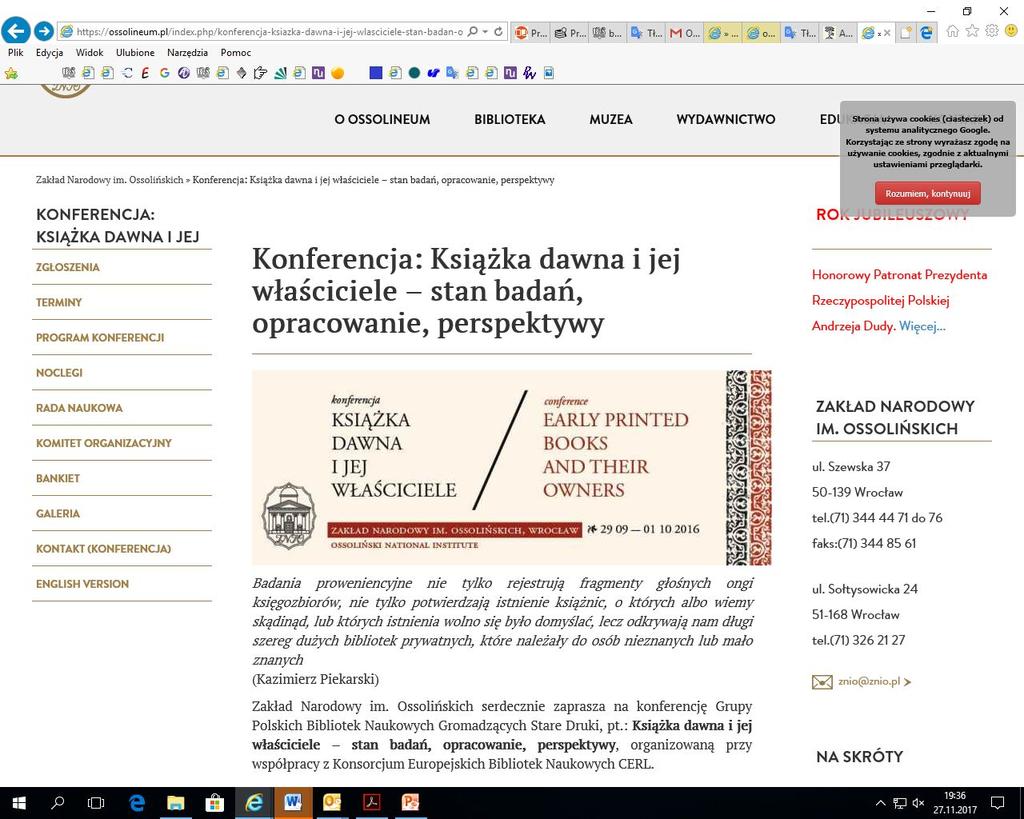Open the MUZEA navigation item
Screen dimensions: 1024x819
[x=611, y=120]
